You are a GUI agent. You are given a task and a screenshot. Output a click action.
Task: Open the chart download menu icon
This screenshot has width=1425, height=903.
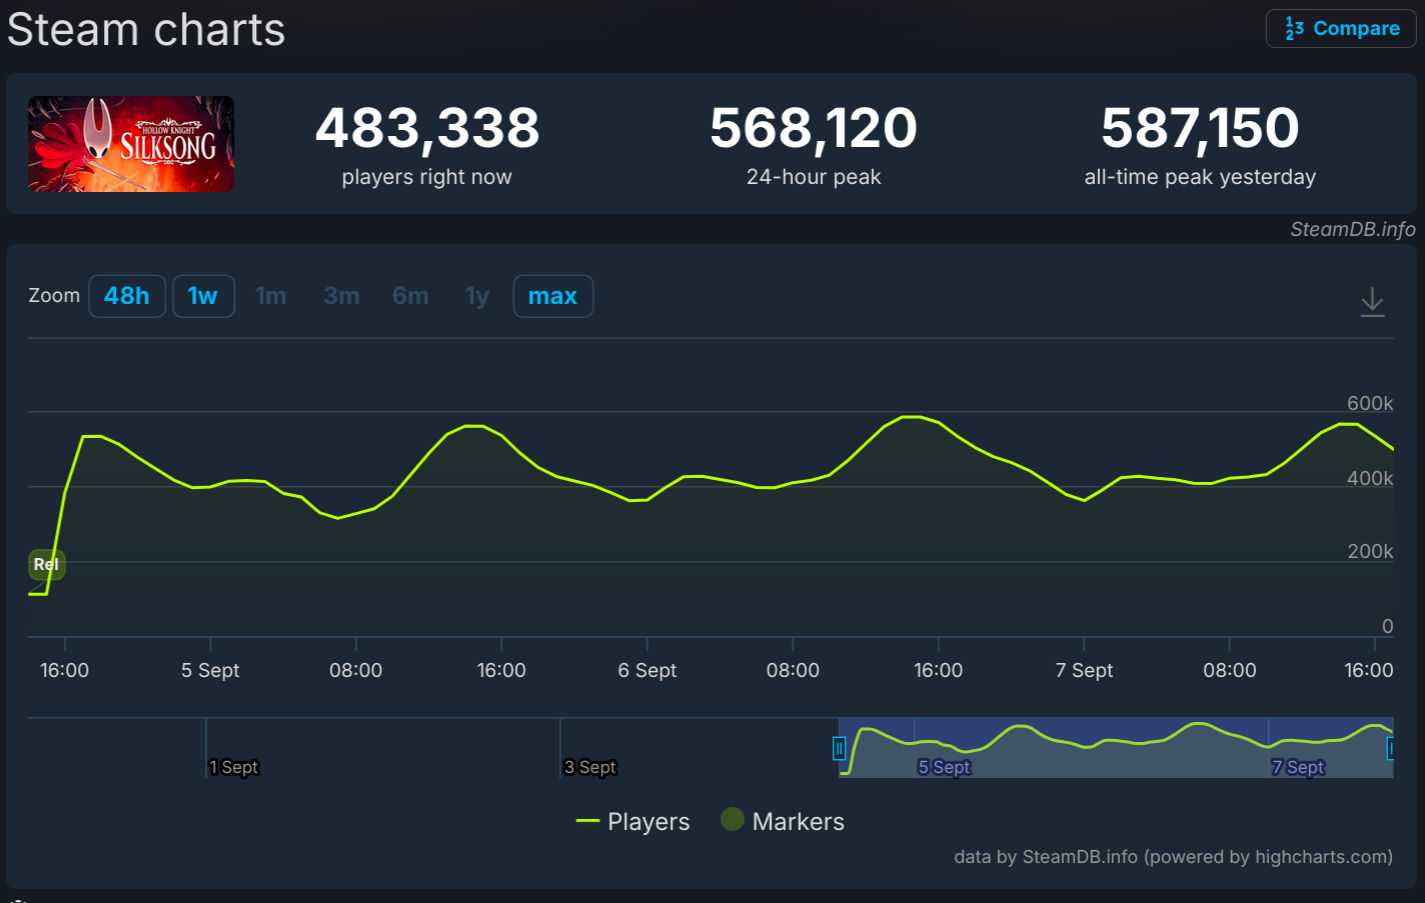pyautogui.click(x=1373, y=301)
